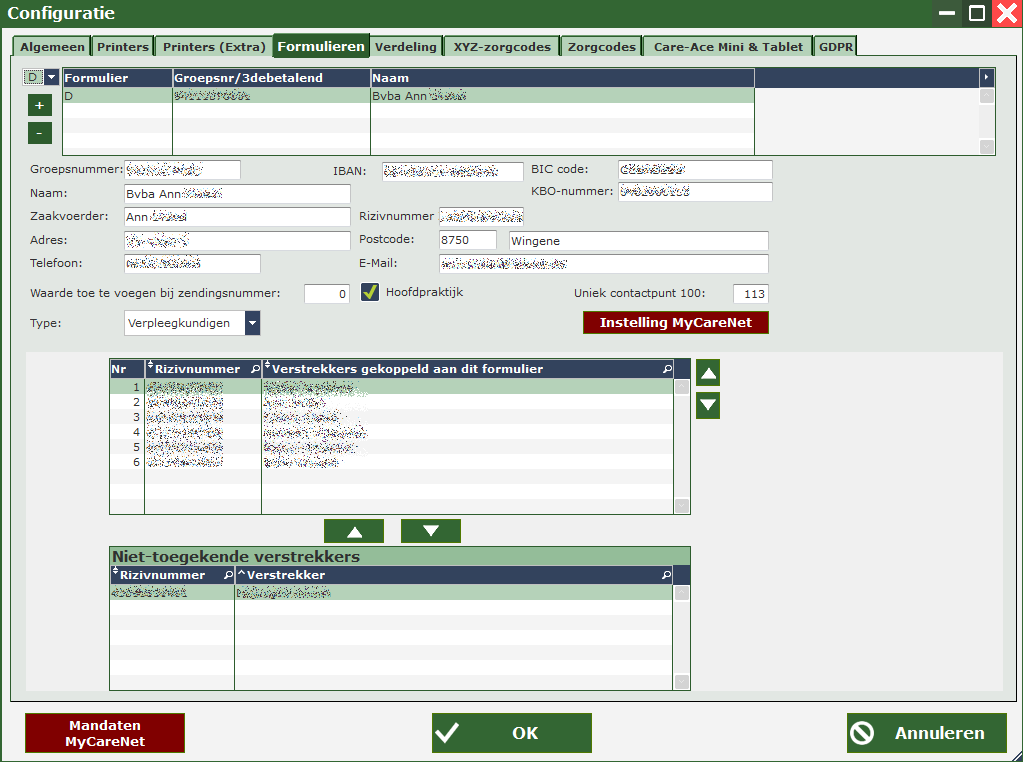Unassign provider using center down arrow button
Image resolution: width=1023 pixels, height=762 pixels.
(x=430, y=531)
